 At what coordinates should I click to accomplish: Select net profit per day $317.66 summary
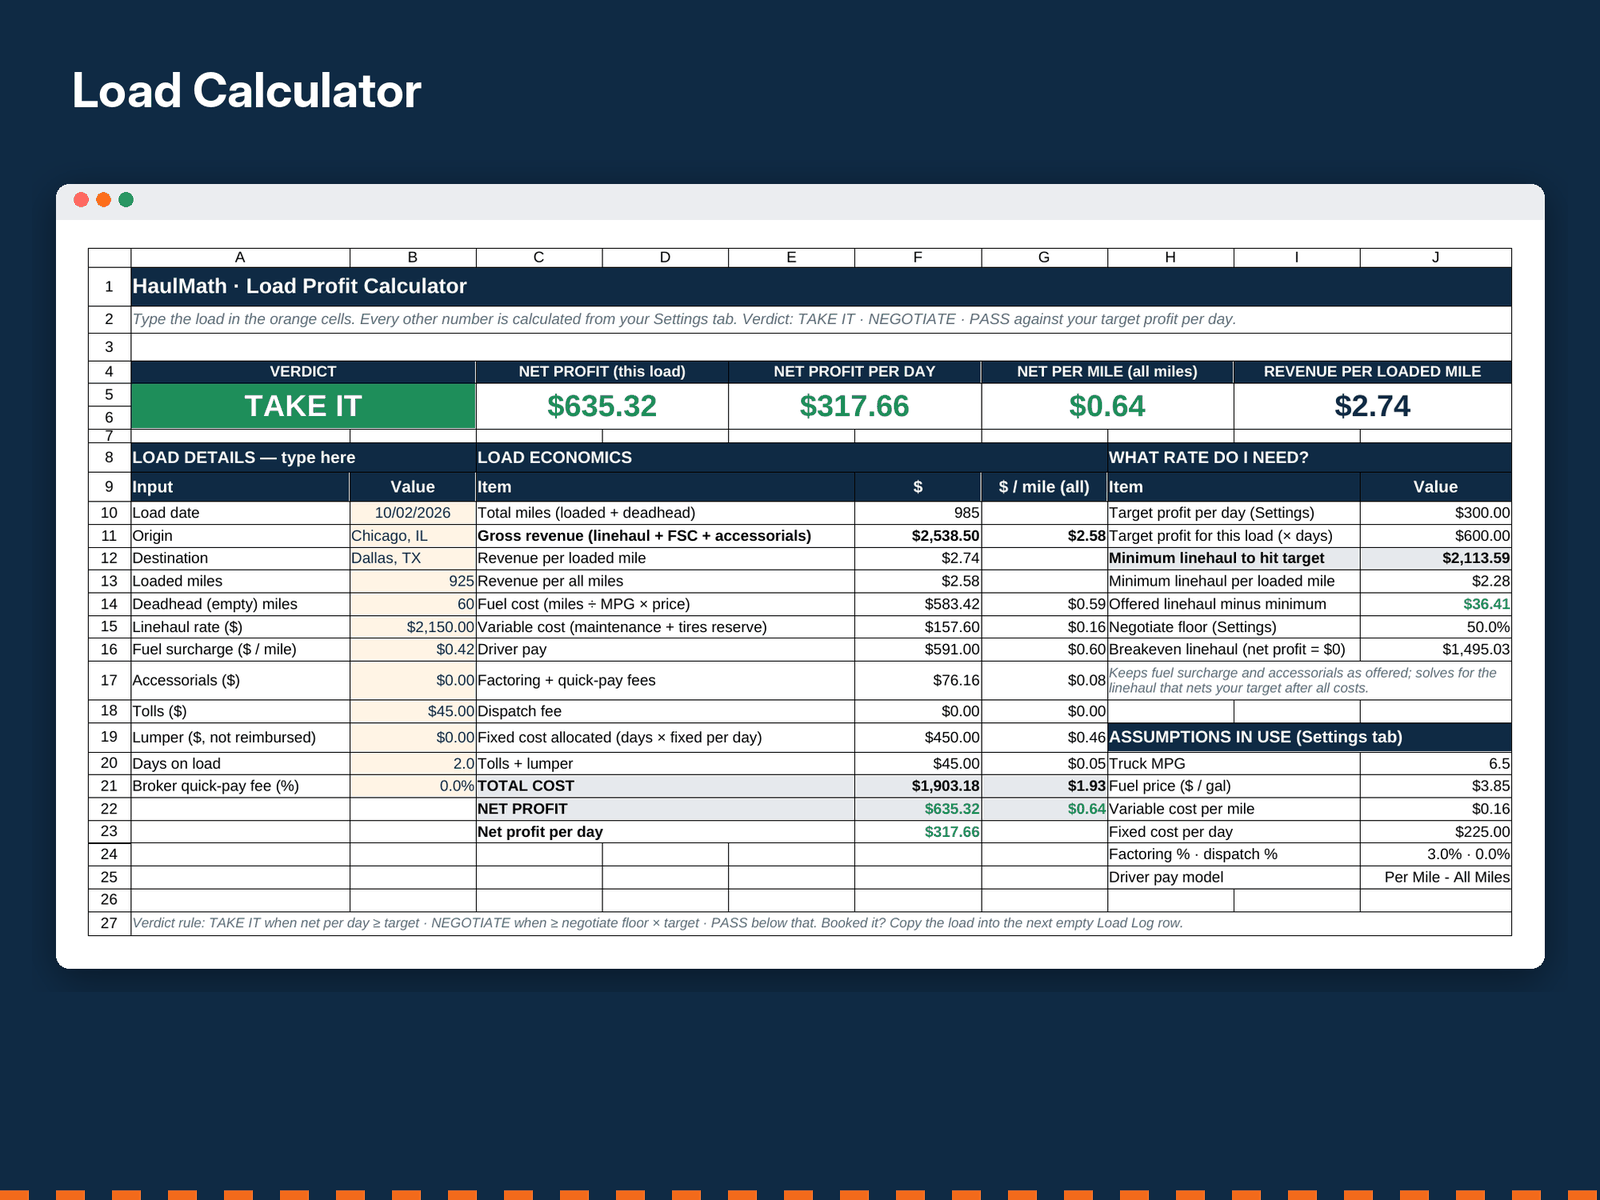pyautogui.click(x=855, y=406)
